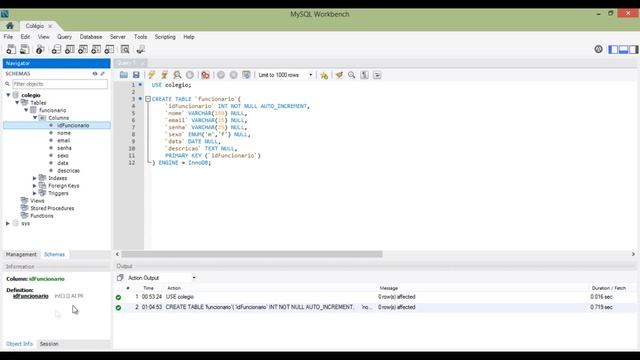The width and height of the screenshot is (640, 360).
Task: Click the find magnifier icon in editor toolbar
Action: point(351,75)
